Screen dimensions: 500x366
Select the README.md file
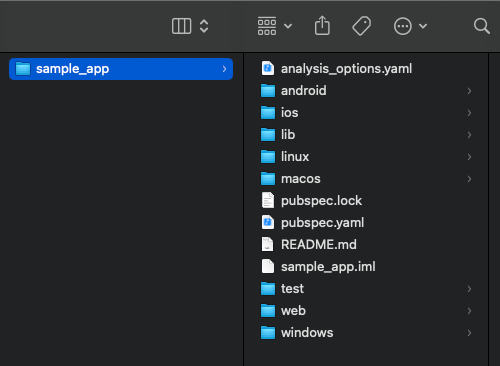pyautogui.click(x=365, y=245)
